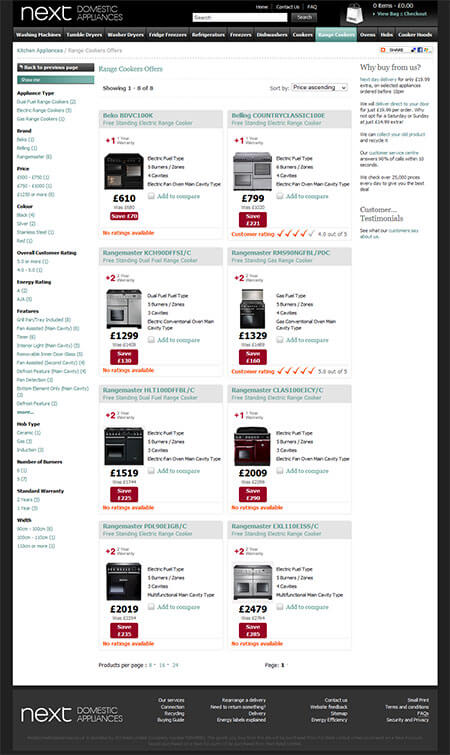Expand more... under Features filters
The image size is (450, 755).
(26, 412)
